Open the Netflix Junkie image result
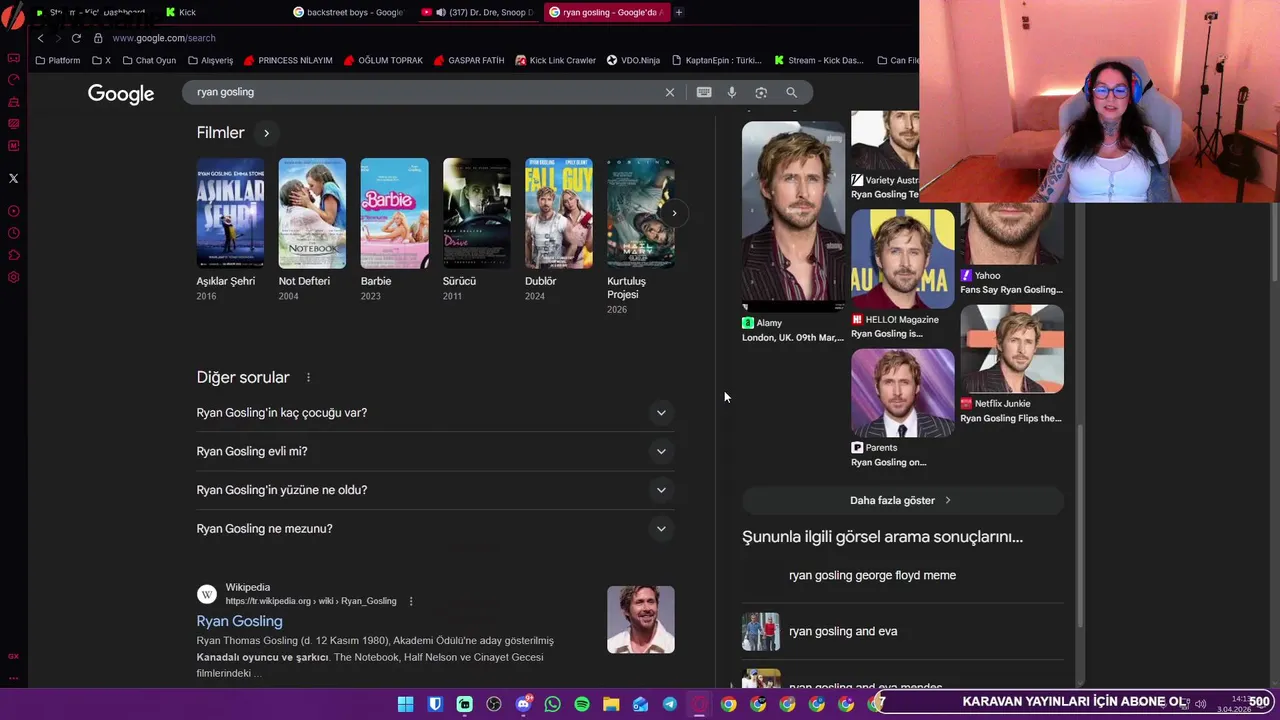Screen dimensions: 1280x720 pos(1012,349)
